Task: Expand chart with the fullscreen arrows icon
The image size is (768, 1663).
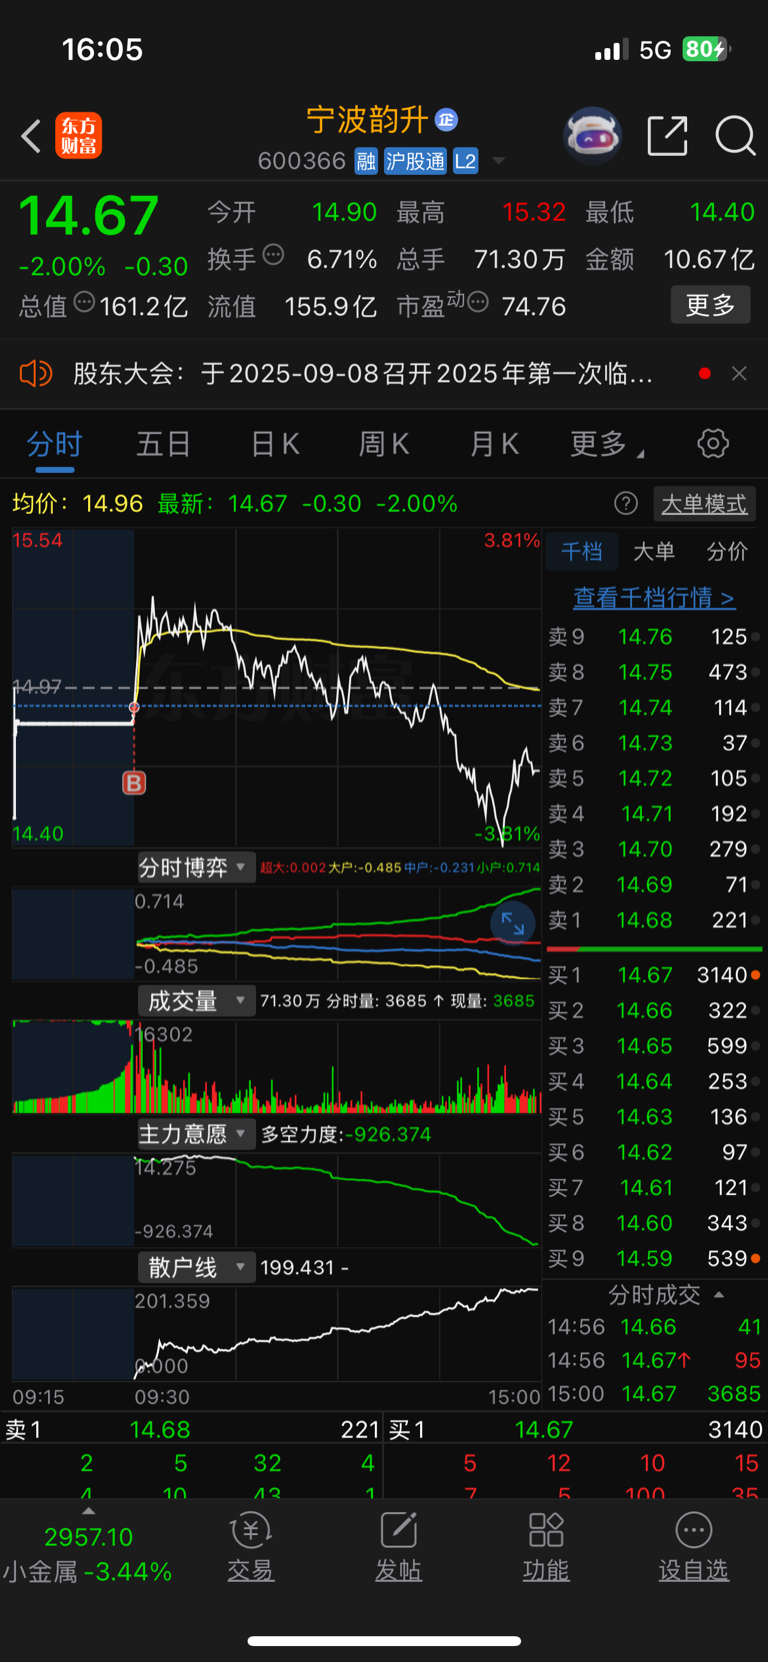Action: 513,923
